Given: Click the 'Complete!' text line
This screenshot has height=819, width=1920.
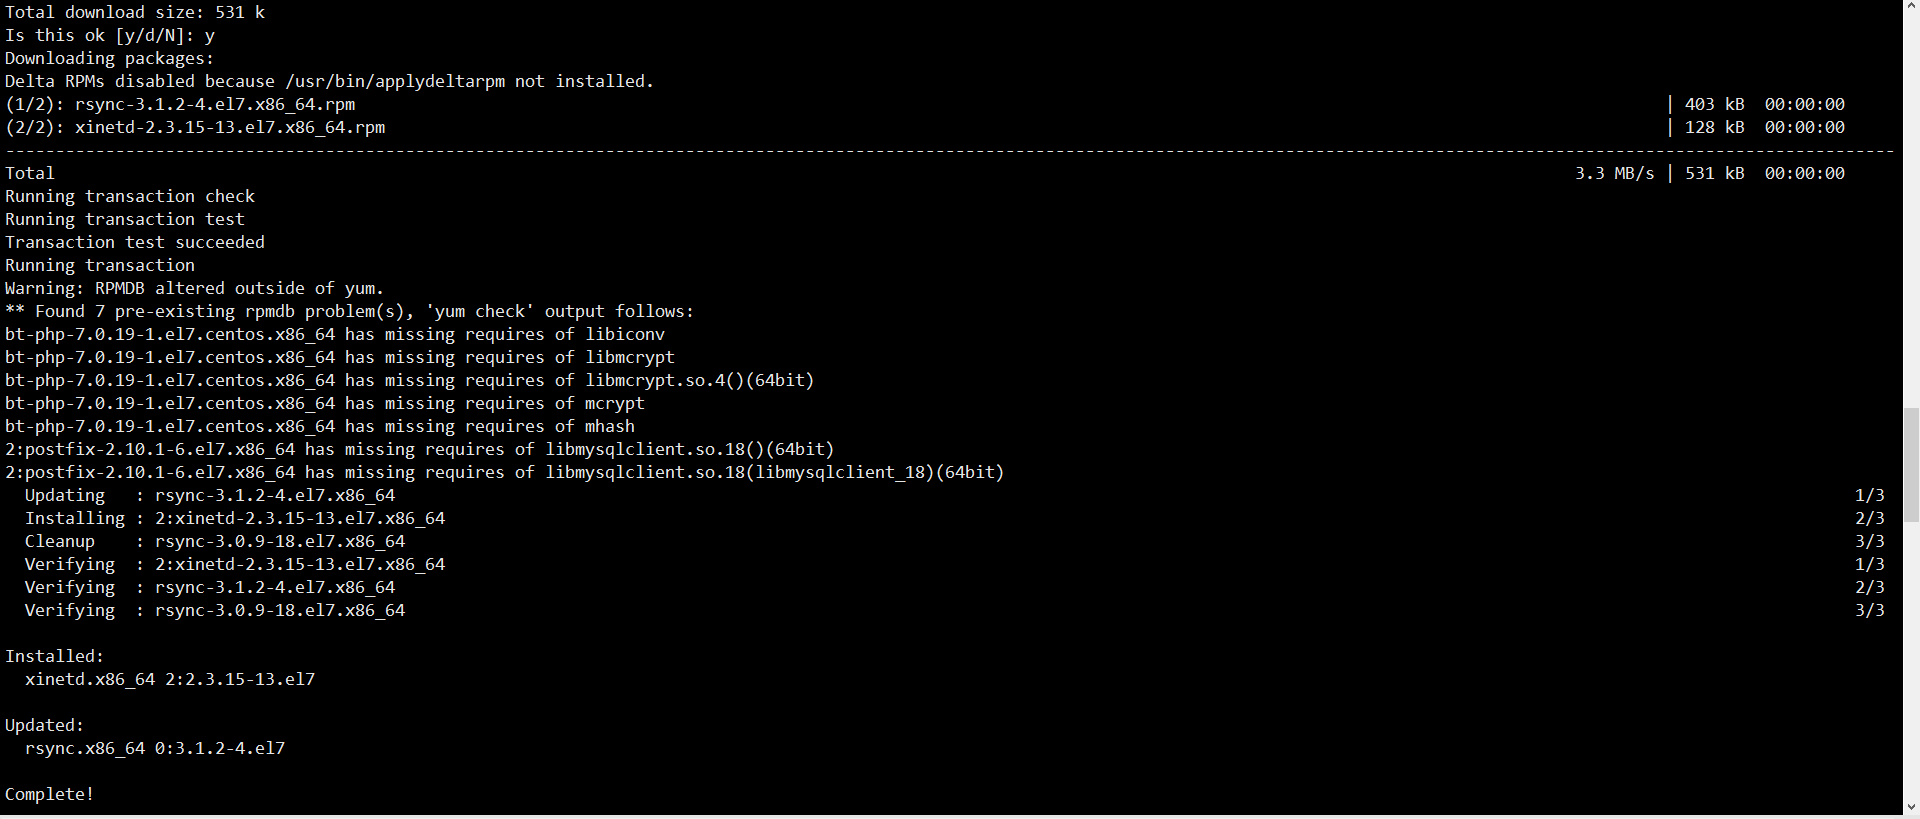Looking at the screenshot, I should [x=50, y=794].
